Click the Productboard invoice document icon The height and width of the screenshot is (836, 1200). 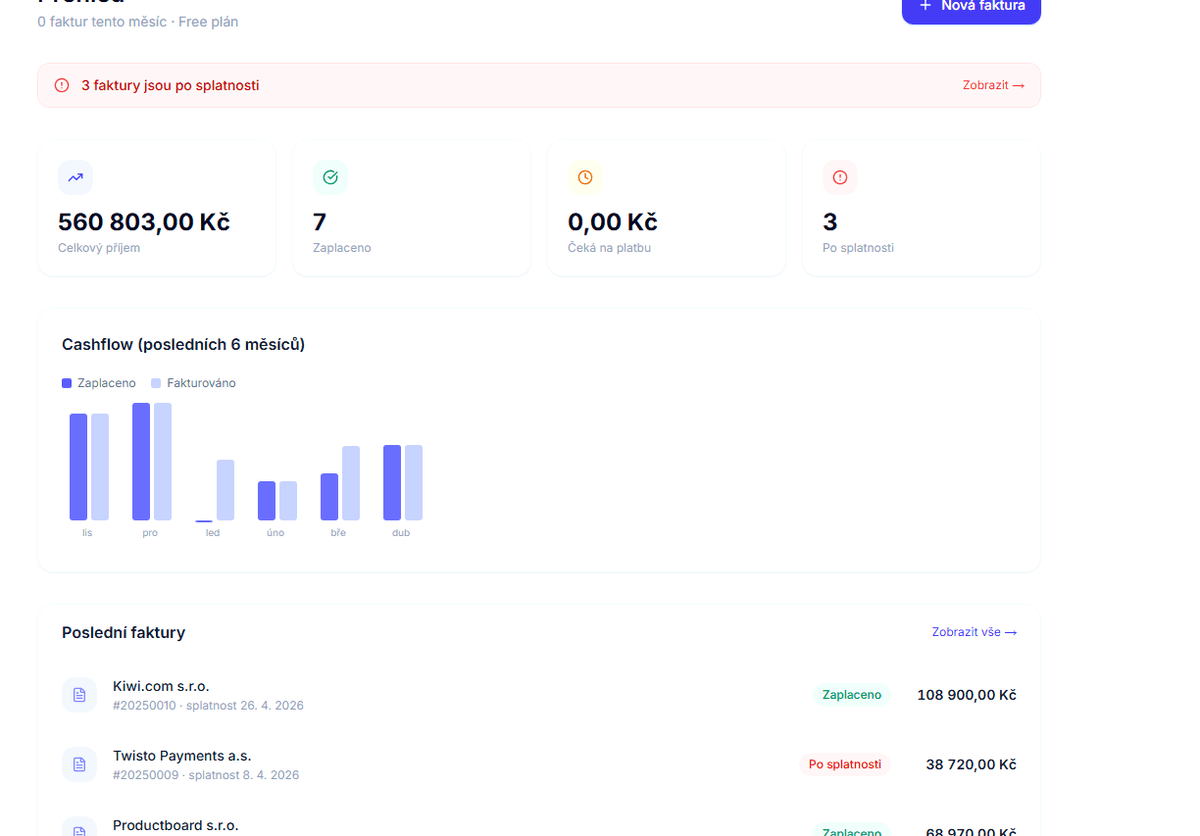pyautogui.click(x=79, y=827)
